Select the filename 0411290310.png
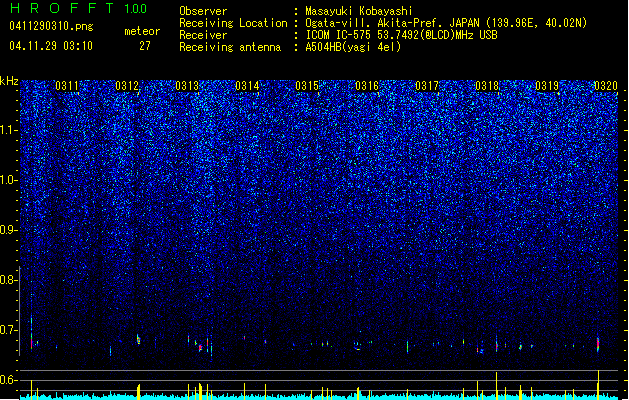Image resolution: width=629 pixels, height=400 pixels. click(51, 26)
